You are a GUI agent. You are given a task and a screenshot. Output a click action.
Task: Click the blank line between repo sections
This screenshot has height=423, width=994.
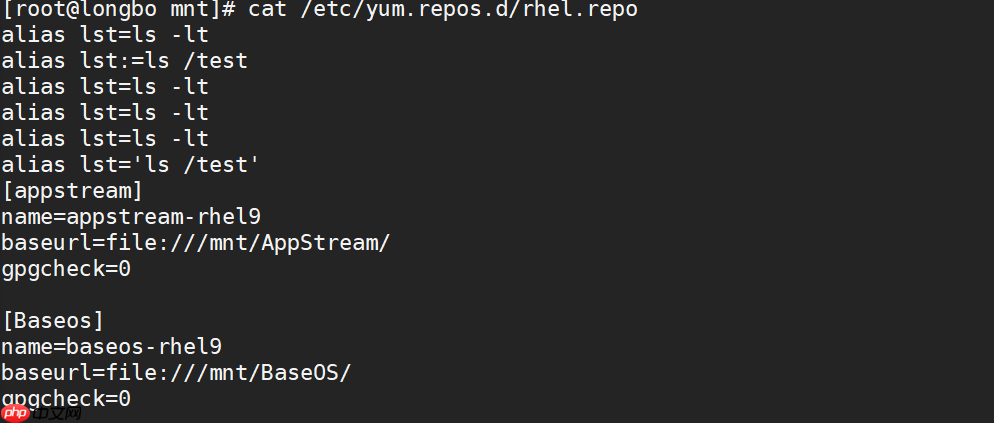click(497, 296)
